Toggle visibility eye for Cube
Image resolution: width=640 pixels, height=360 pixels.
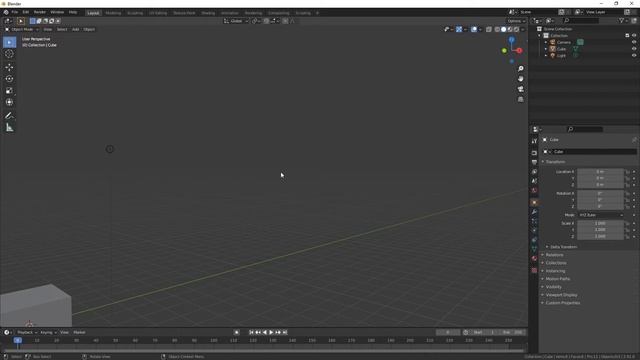click(x=634, y=49)
